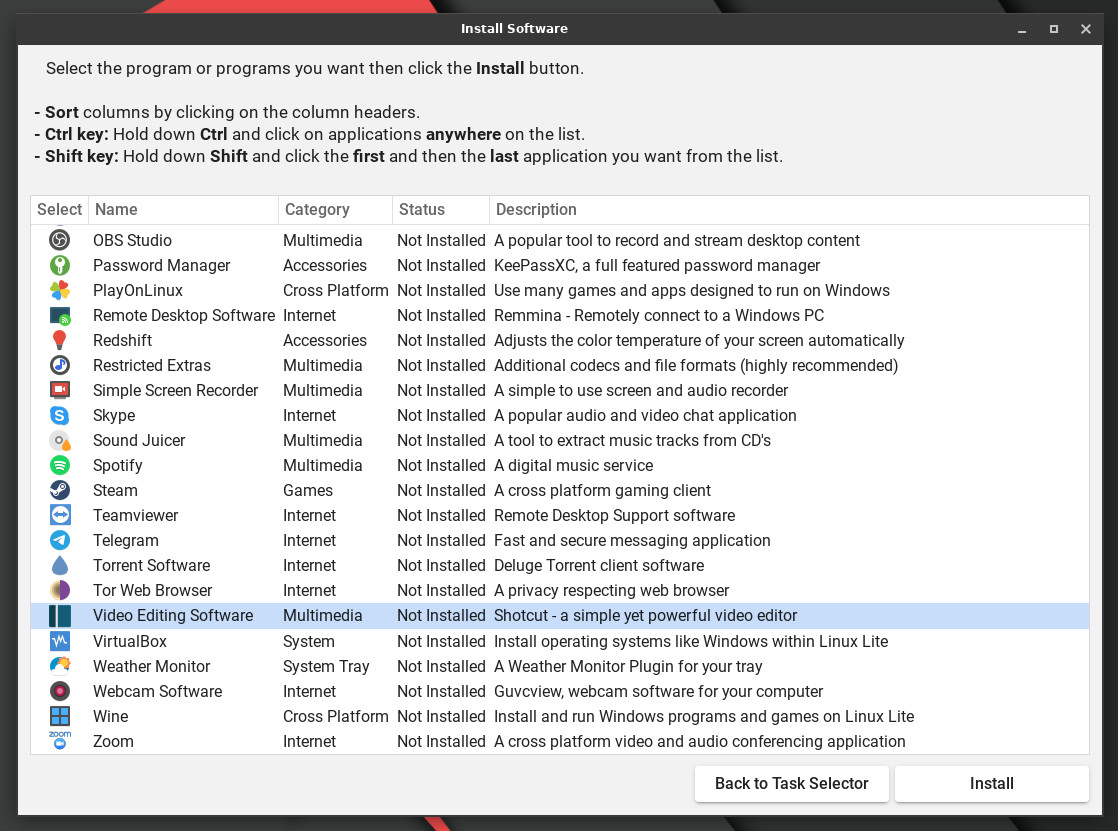This screenshot has width=1118, height=831.
Task: Pick Remote Desktop Software entry
Action: (184, 315)
